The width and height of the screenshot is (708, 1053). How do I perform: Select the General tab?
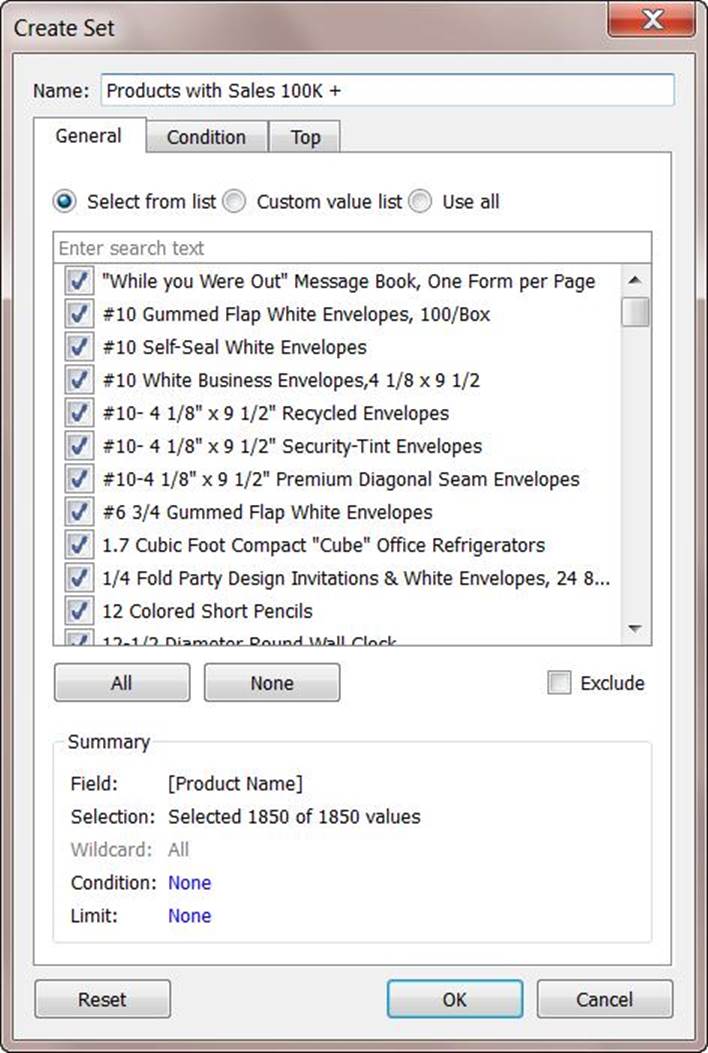coord(89,136)
